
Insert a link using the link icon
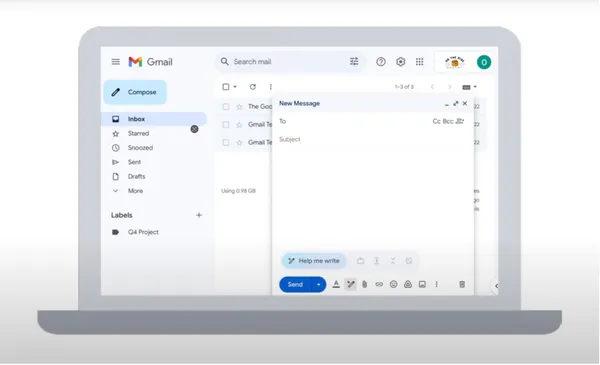pos(379,284)
